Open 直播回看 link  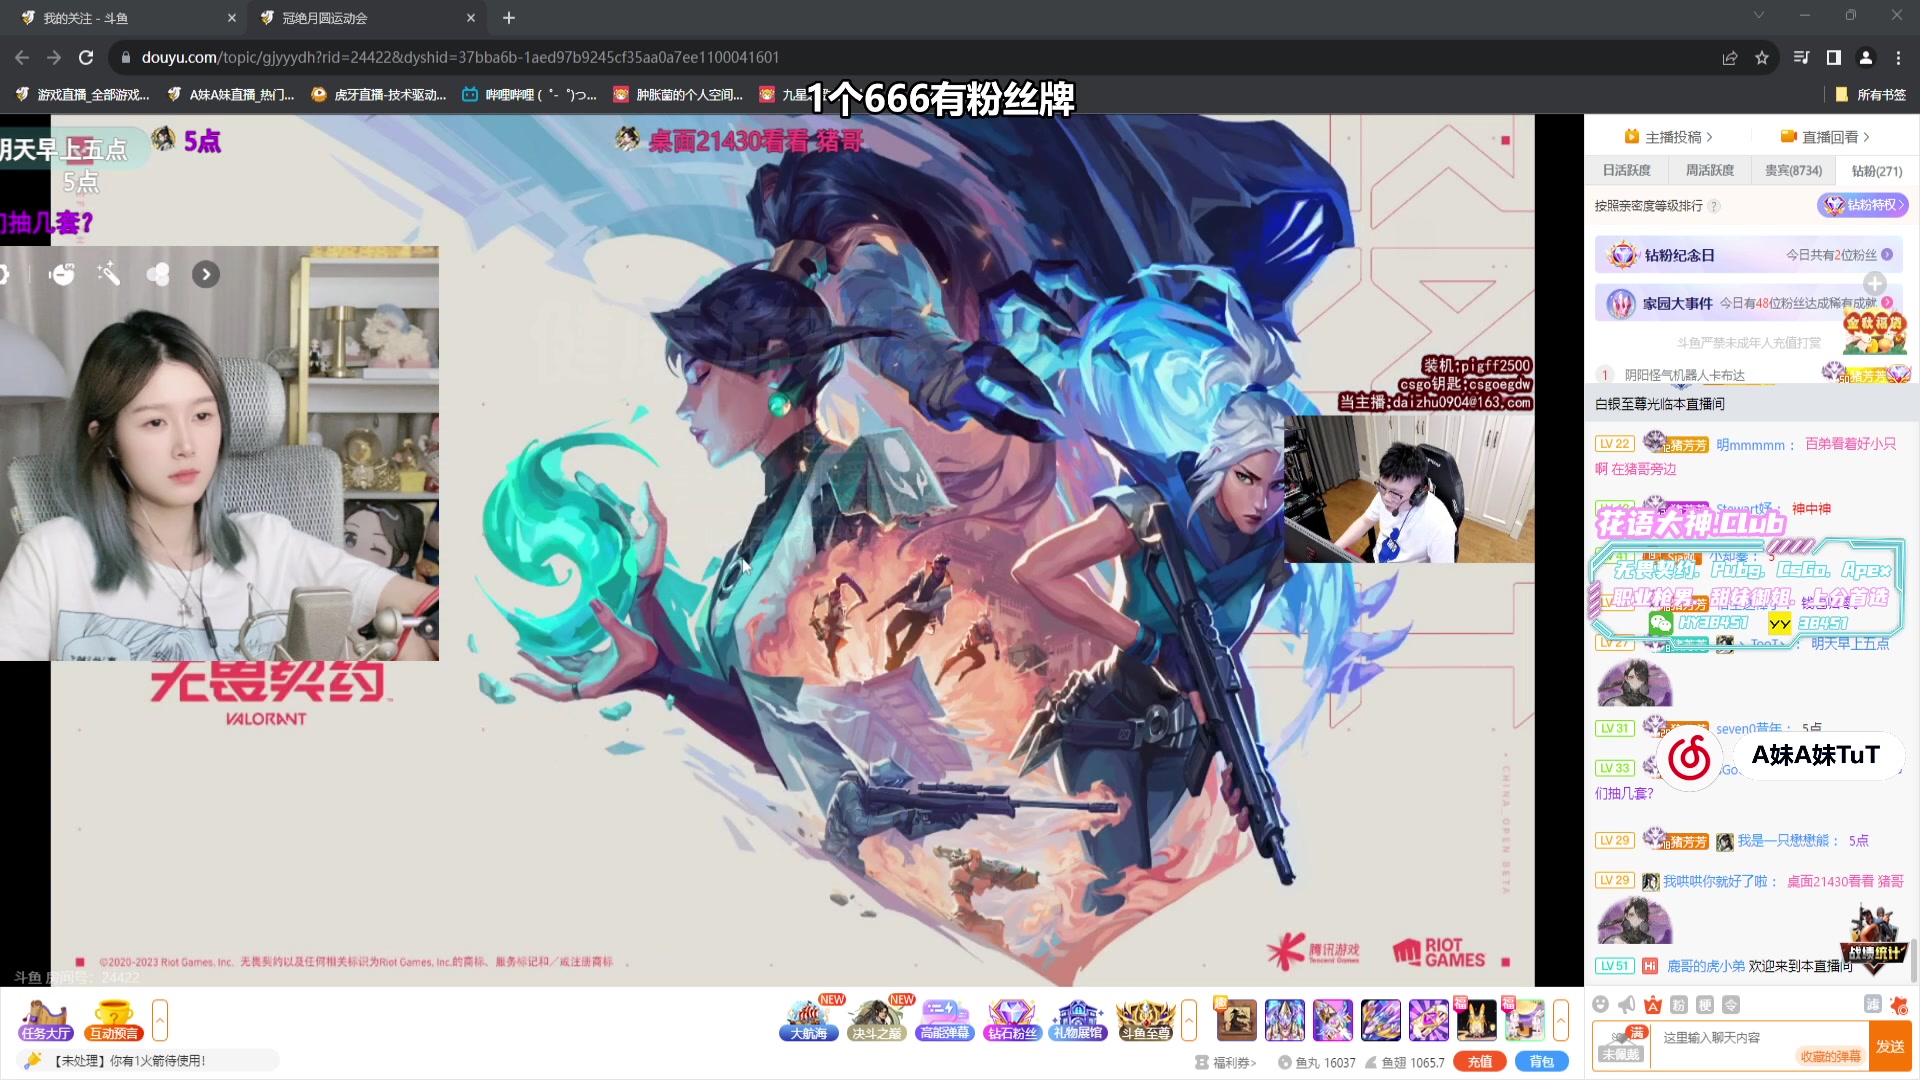pyautogui.click(x=1825, y=137)
